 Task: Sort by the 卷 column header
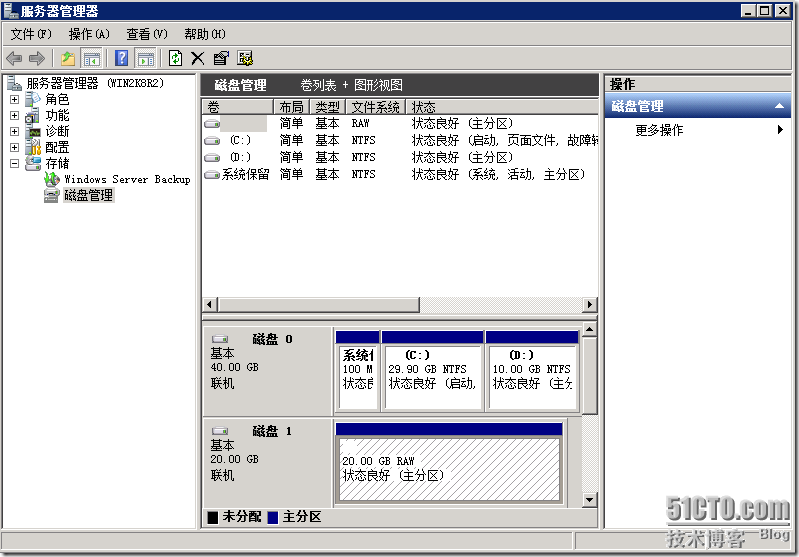click(x=238, y=107)
